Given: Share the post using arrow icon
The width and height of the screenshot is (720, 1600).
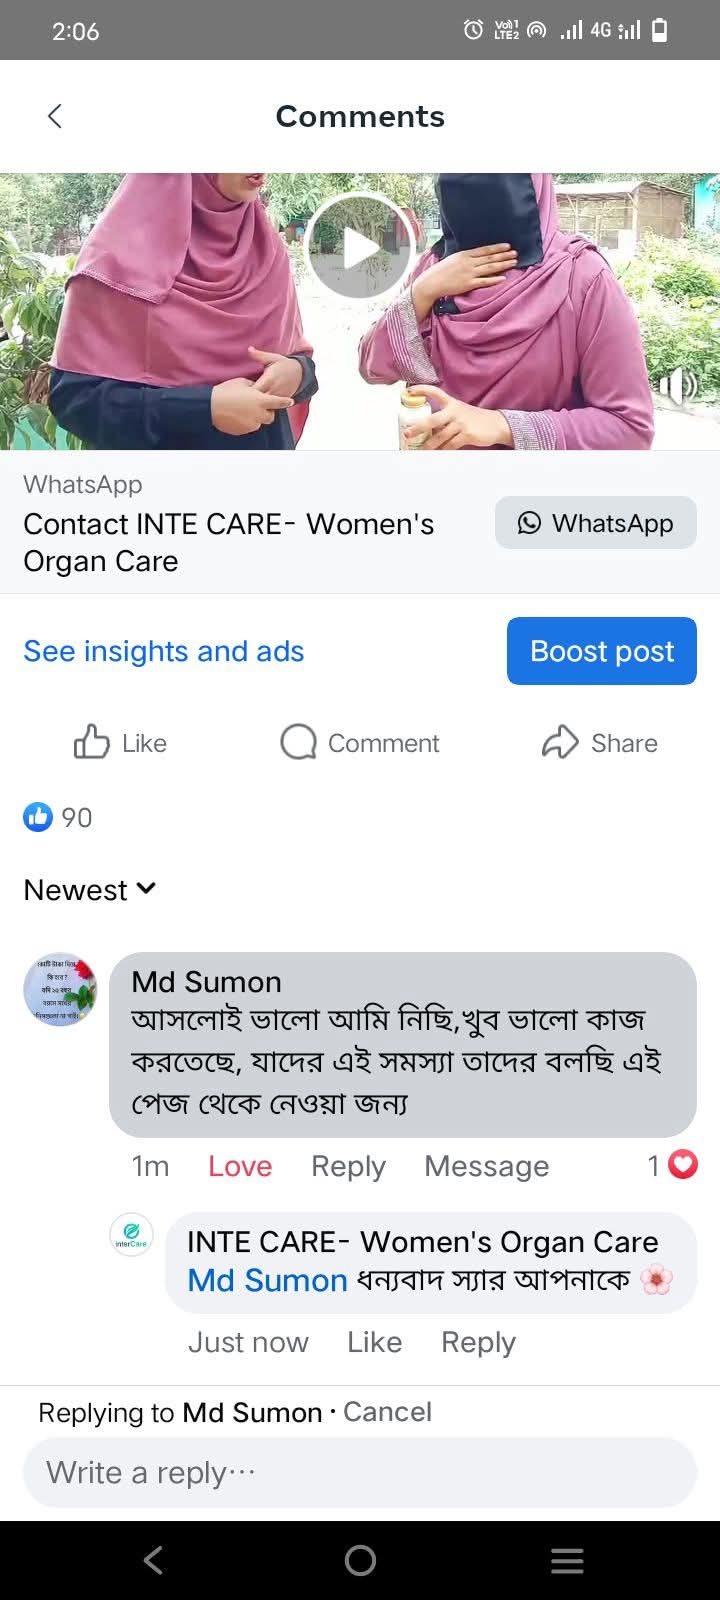Looking at the screenshot, I should 560,743.
